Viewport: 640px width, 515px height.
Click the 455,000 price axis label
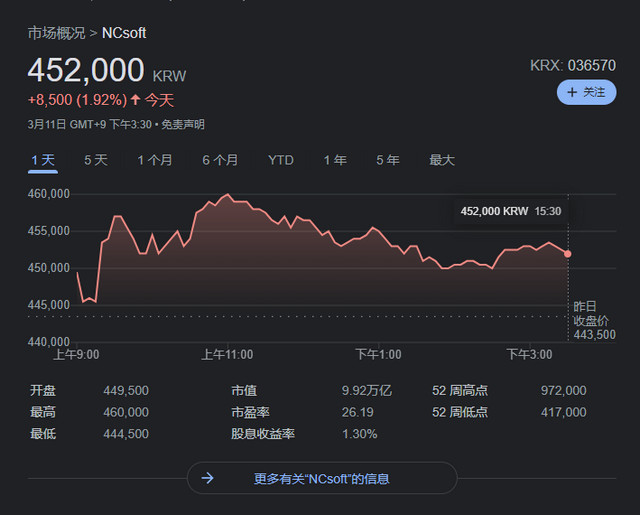point(49,231)
